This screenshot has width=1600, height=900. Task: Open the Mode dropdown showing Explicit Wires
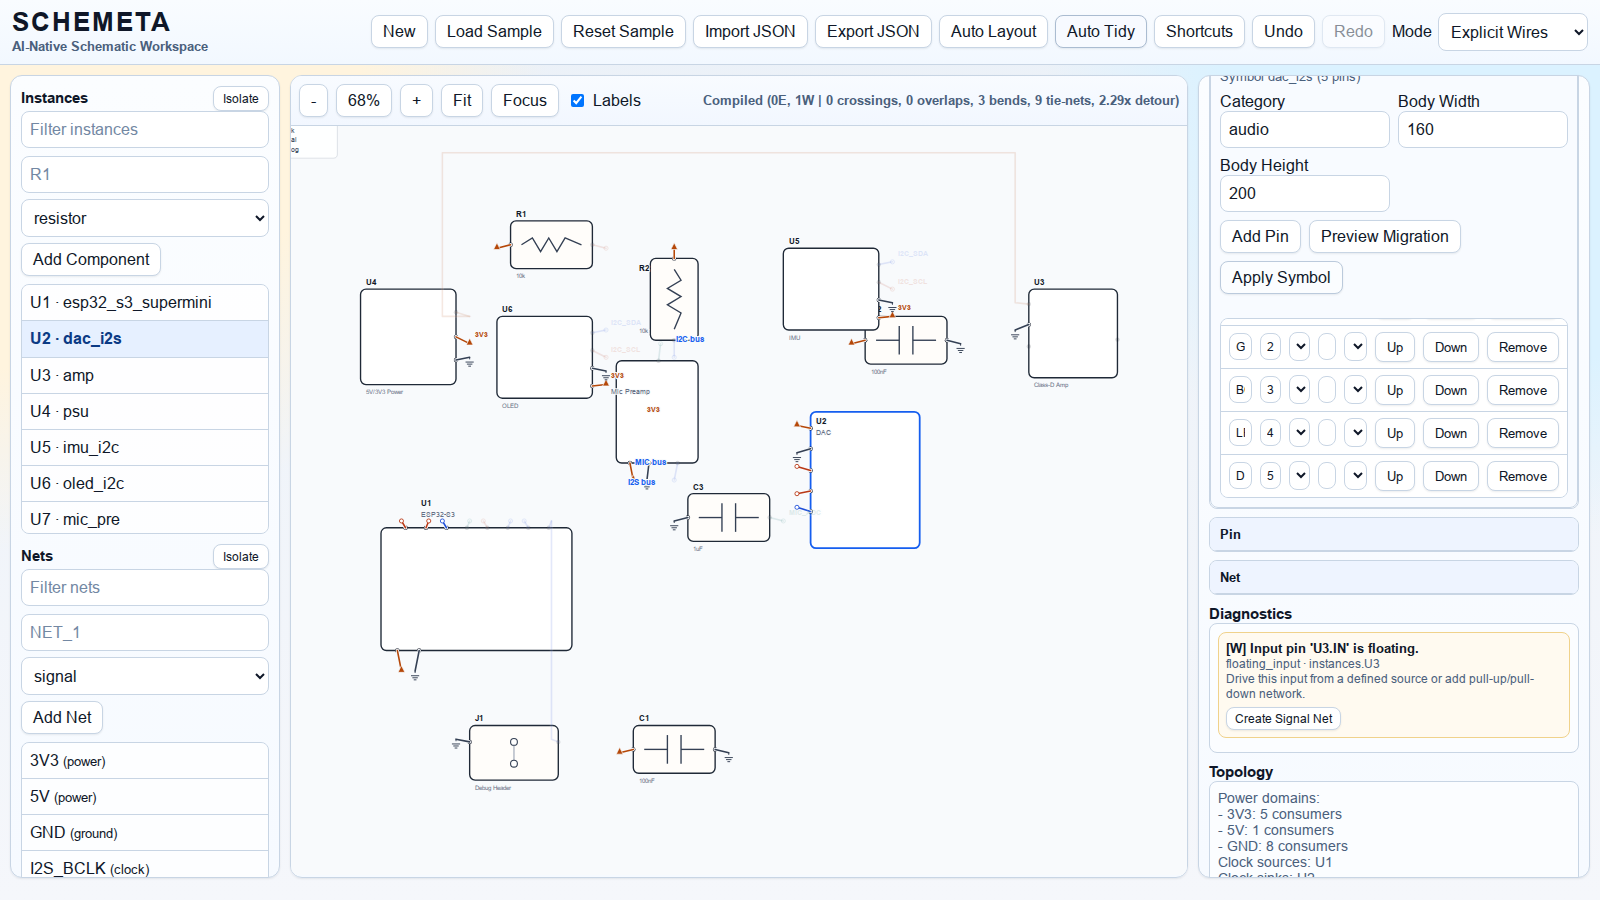tap(1512, 32)
